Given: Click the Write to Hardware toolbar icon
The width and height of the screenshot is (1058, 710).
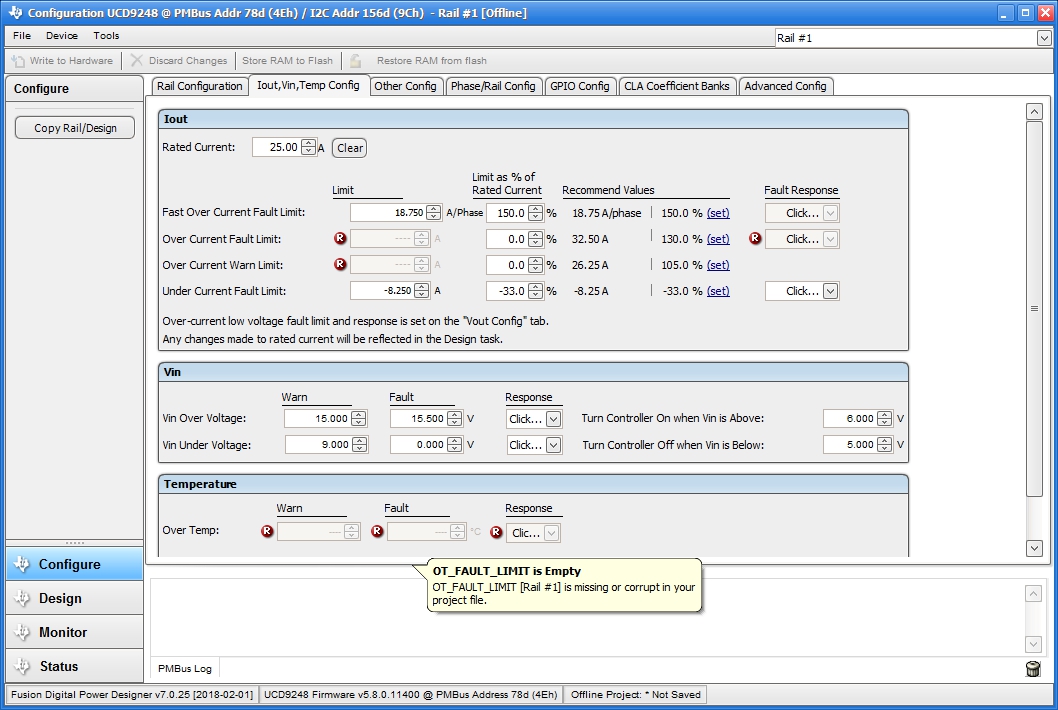Looking at the screenshot, I should 18,61.
